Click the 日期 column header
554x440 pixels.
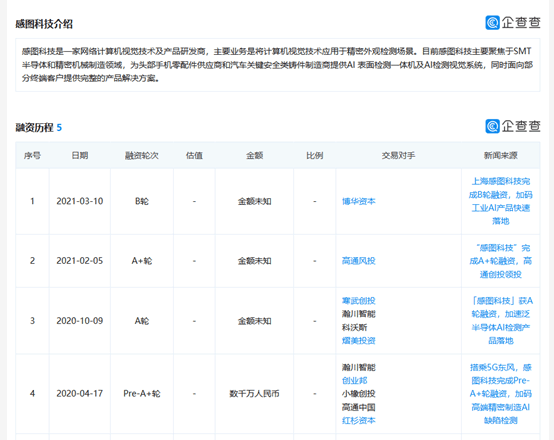pyautogui.click(x=80, y=156)
